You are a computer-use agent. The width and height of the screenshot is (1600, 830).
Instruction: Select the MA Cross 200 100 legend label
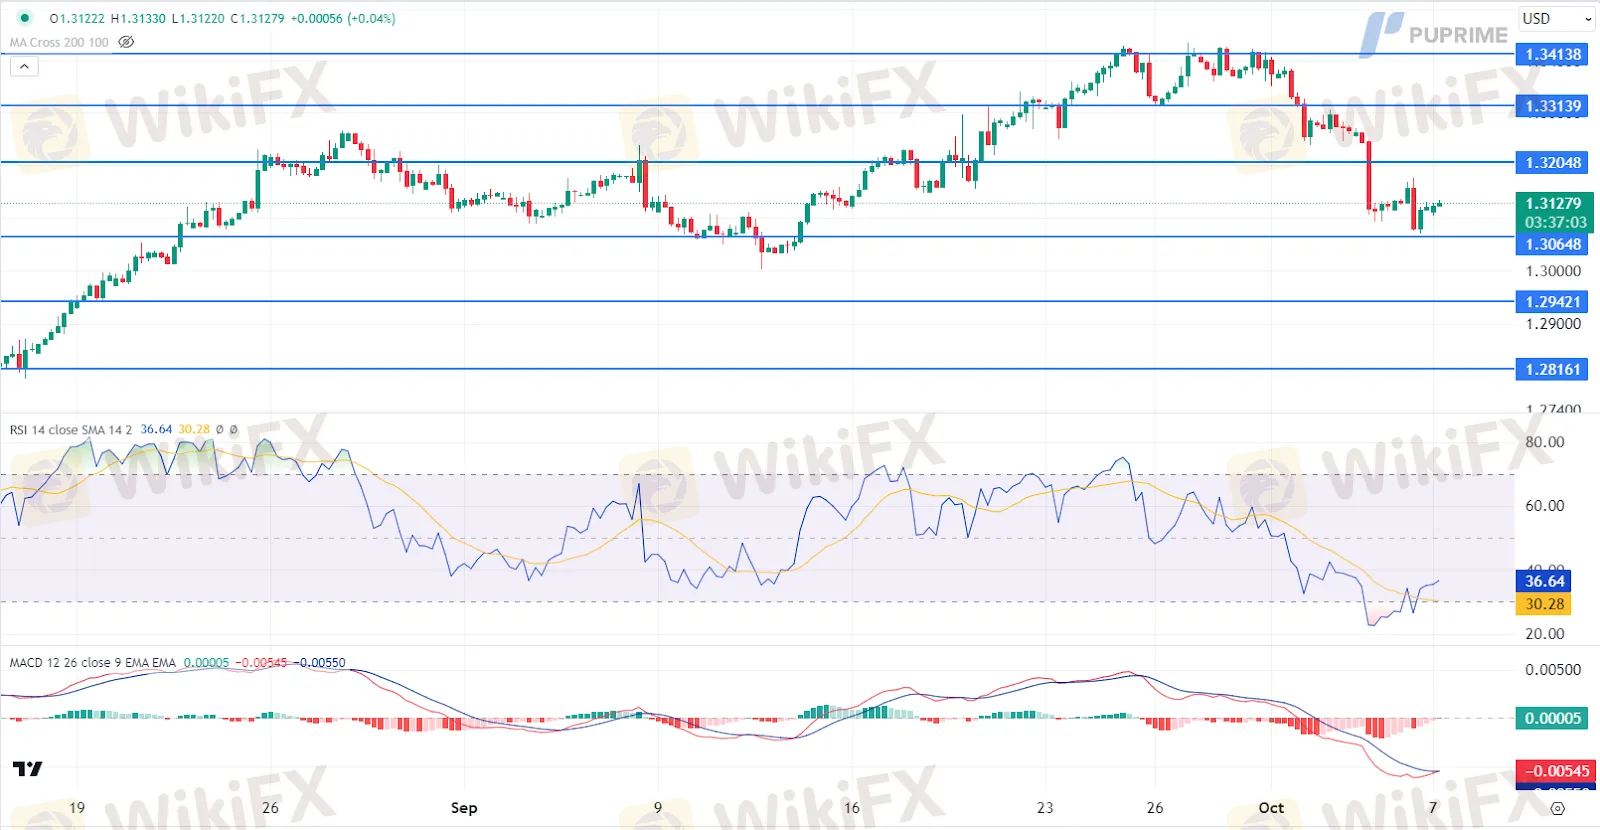click(x=59, y=42)
